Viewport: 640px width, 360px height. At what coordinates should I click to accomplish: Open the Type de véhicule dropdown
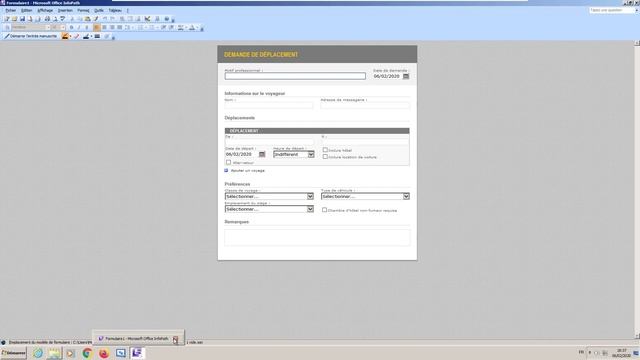point(406,196)
